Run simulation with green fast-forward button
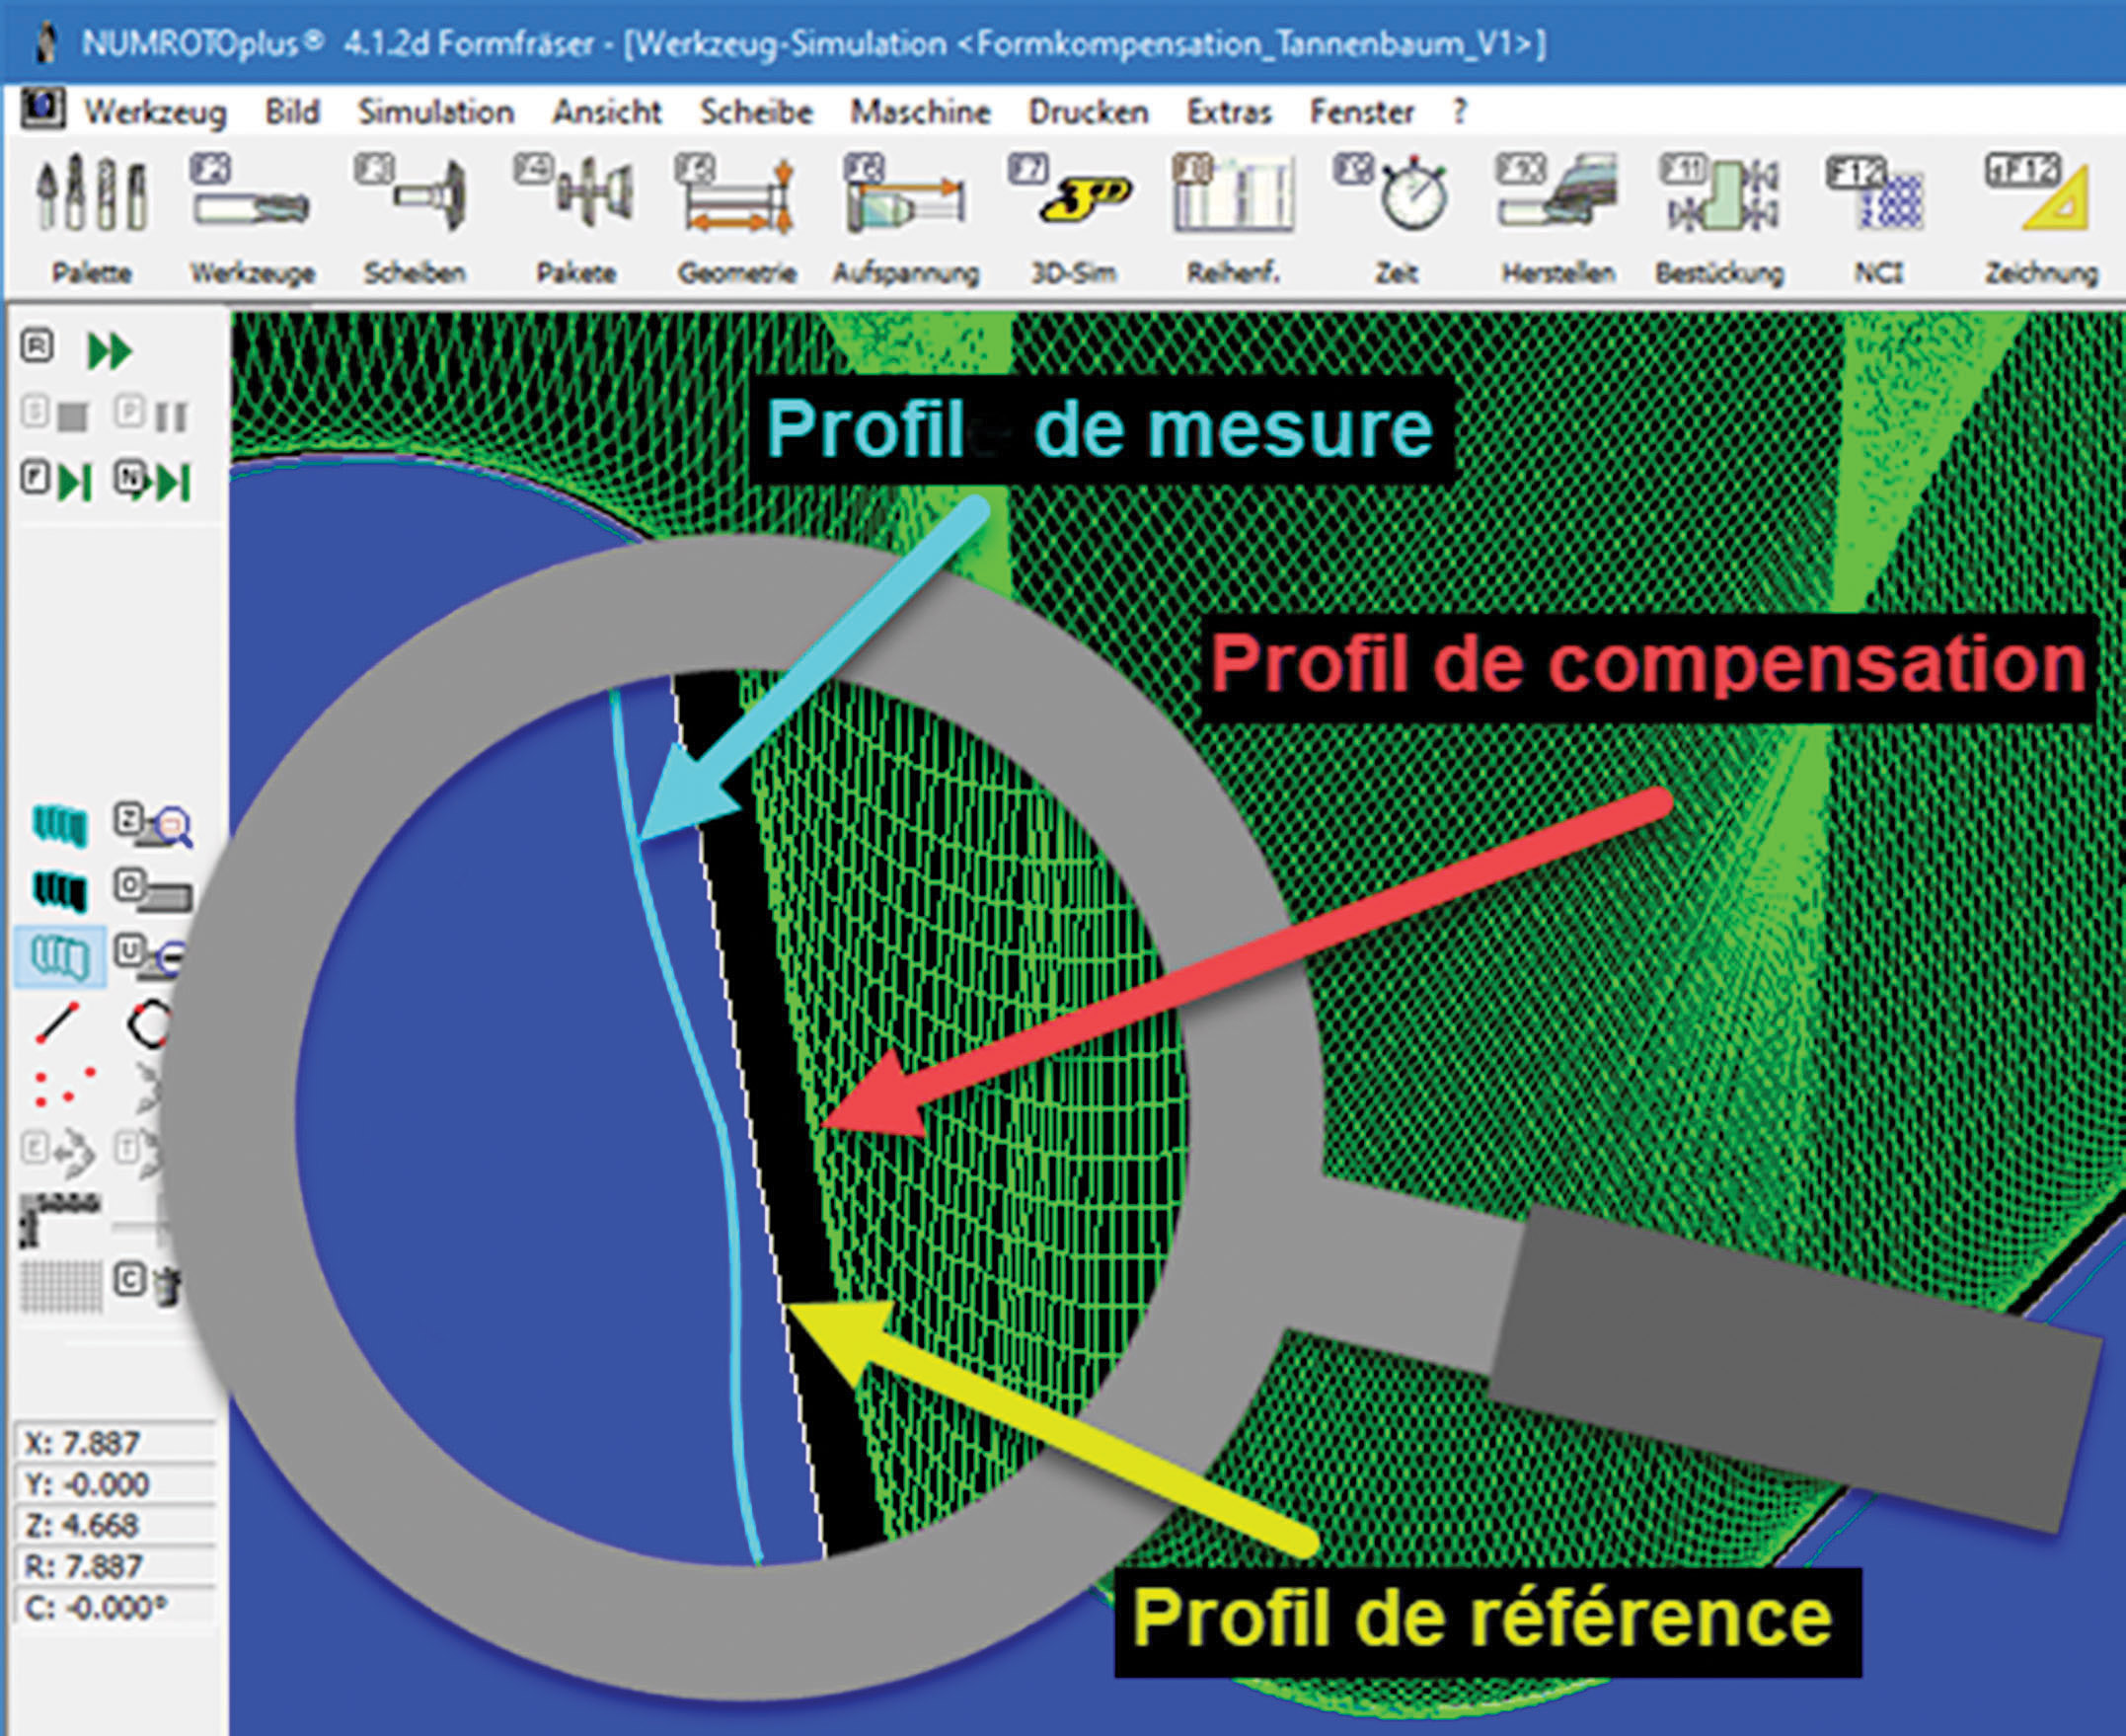 click(x=108, y=351)
